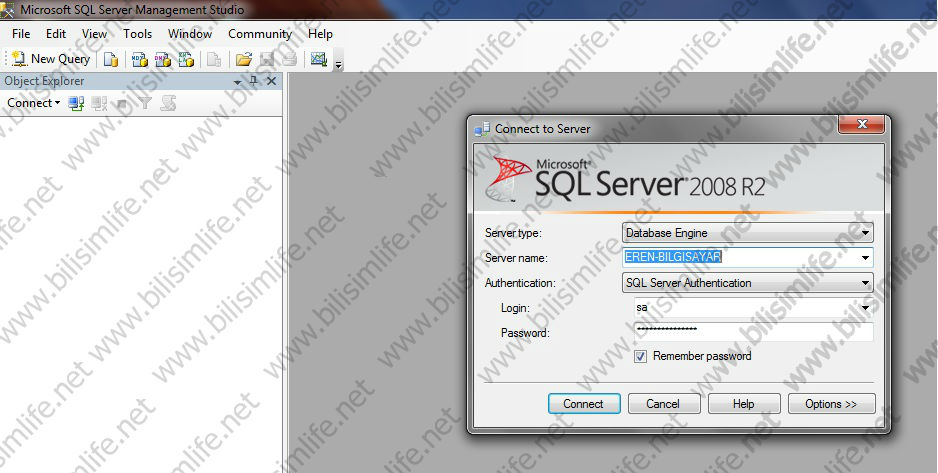This screenshot has height=473, width=938.
Task: Click the Connect button in dialog
Action: 584,404
